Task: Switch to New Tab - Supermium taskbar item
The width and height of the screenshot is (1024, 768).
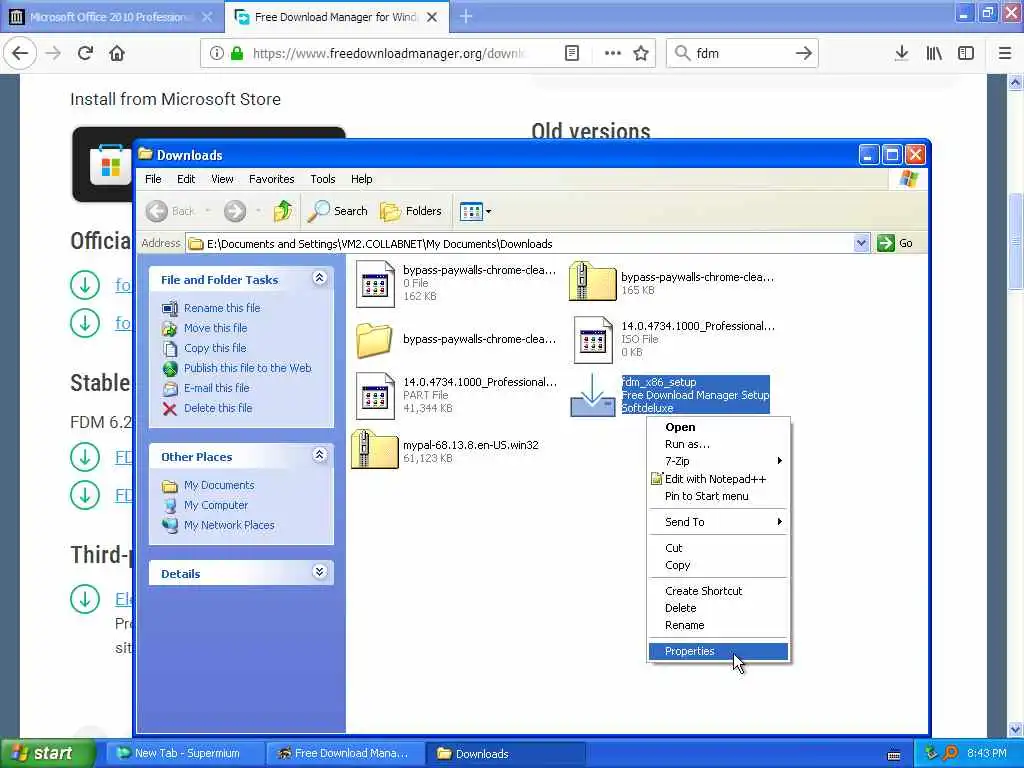Action: pyautogui.click(x=185, y=753)
